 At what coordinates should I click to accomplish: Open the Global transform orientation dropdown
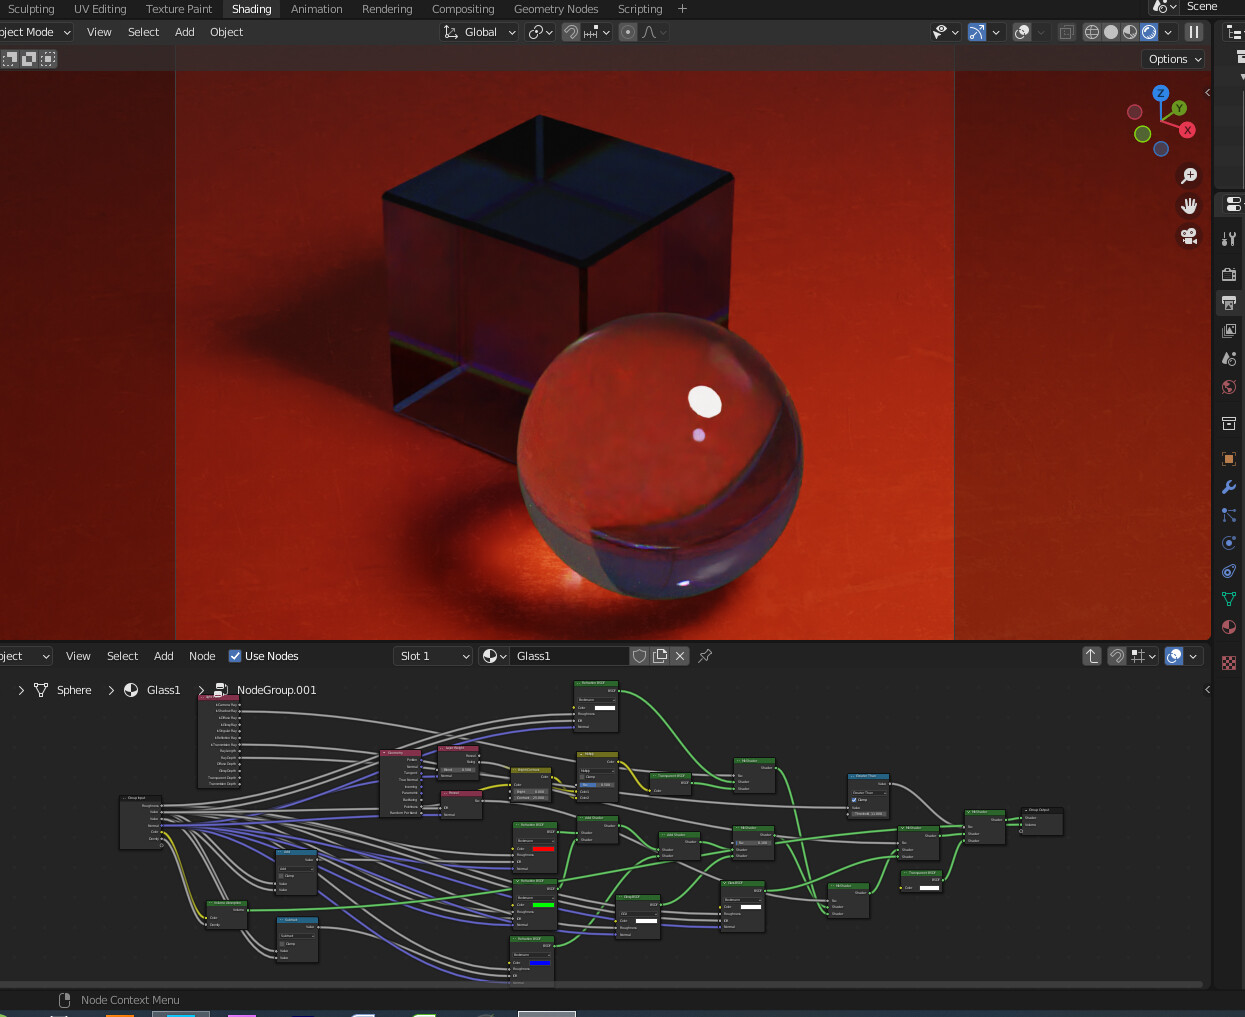pos(478,31)
